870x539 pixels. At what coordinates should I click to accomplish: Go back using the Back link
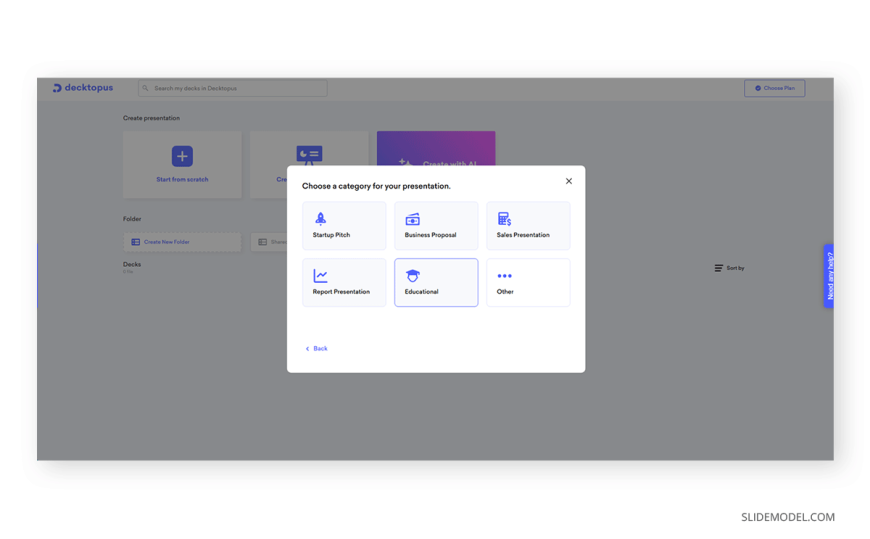317,348
